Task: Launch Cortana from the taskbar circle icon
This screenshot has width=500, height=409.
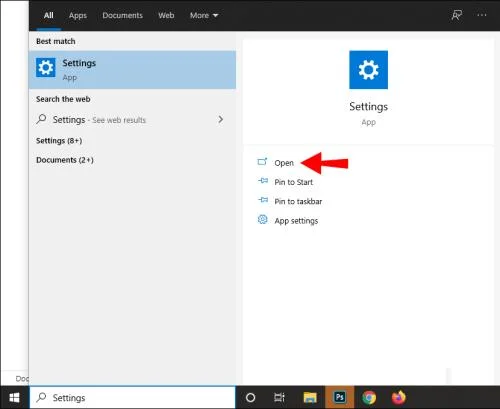Action: [250, 397]
